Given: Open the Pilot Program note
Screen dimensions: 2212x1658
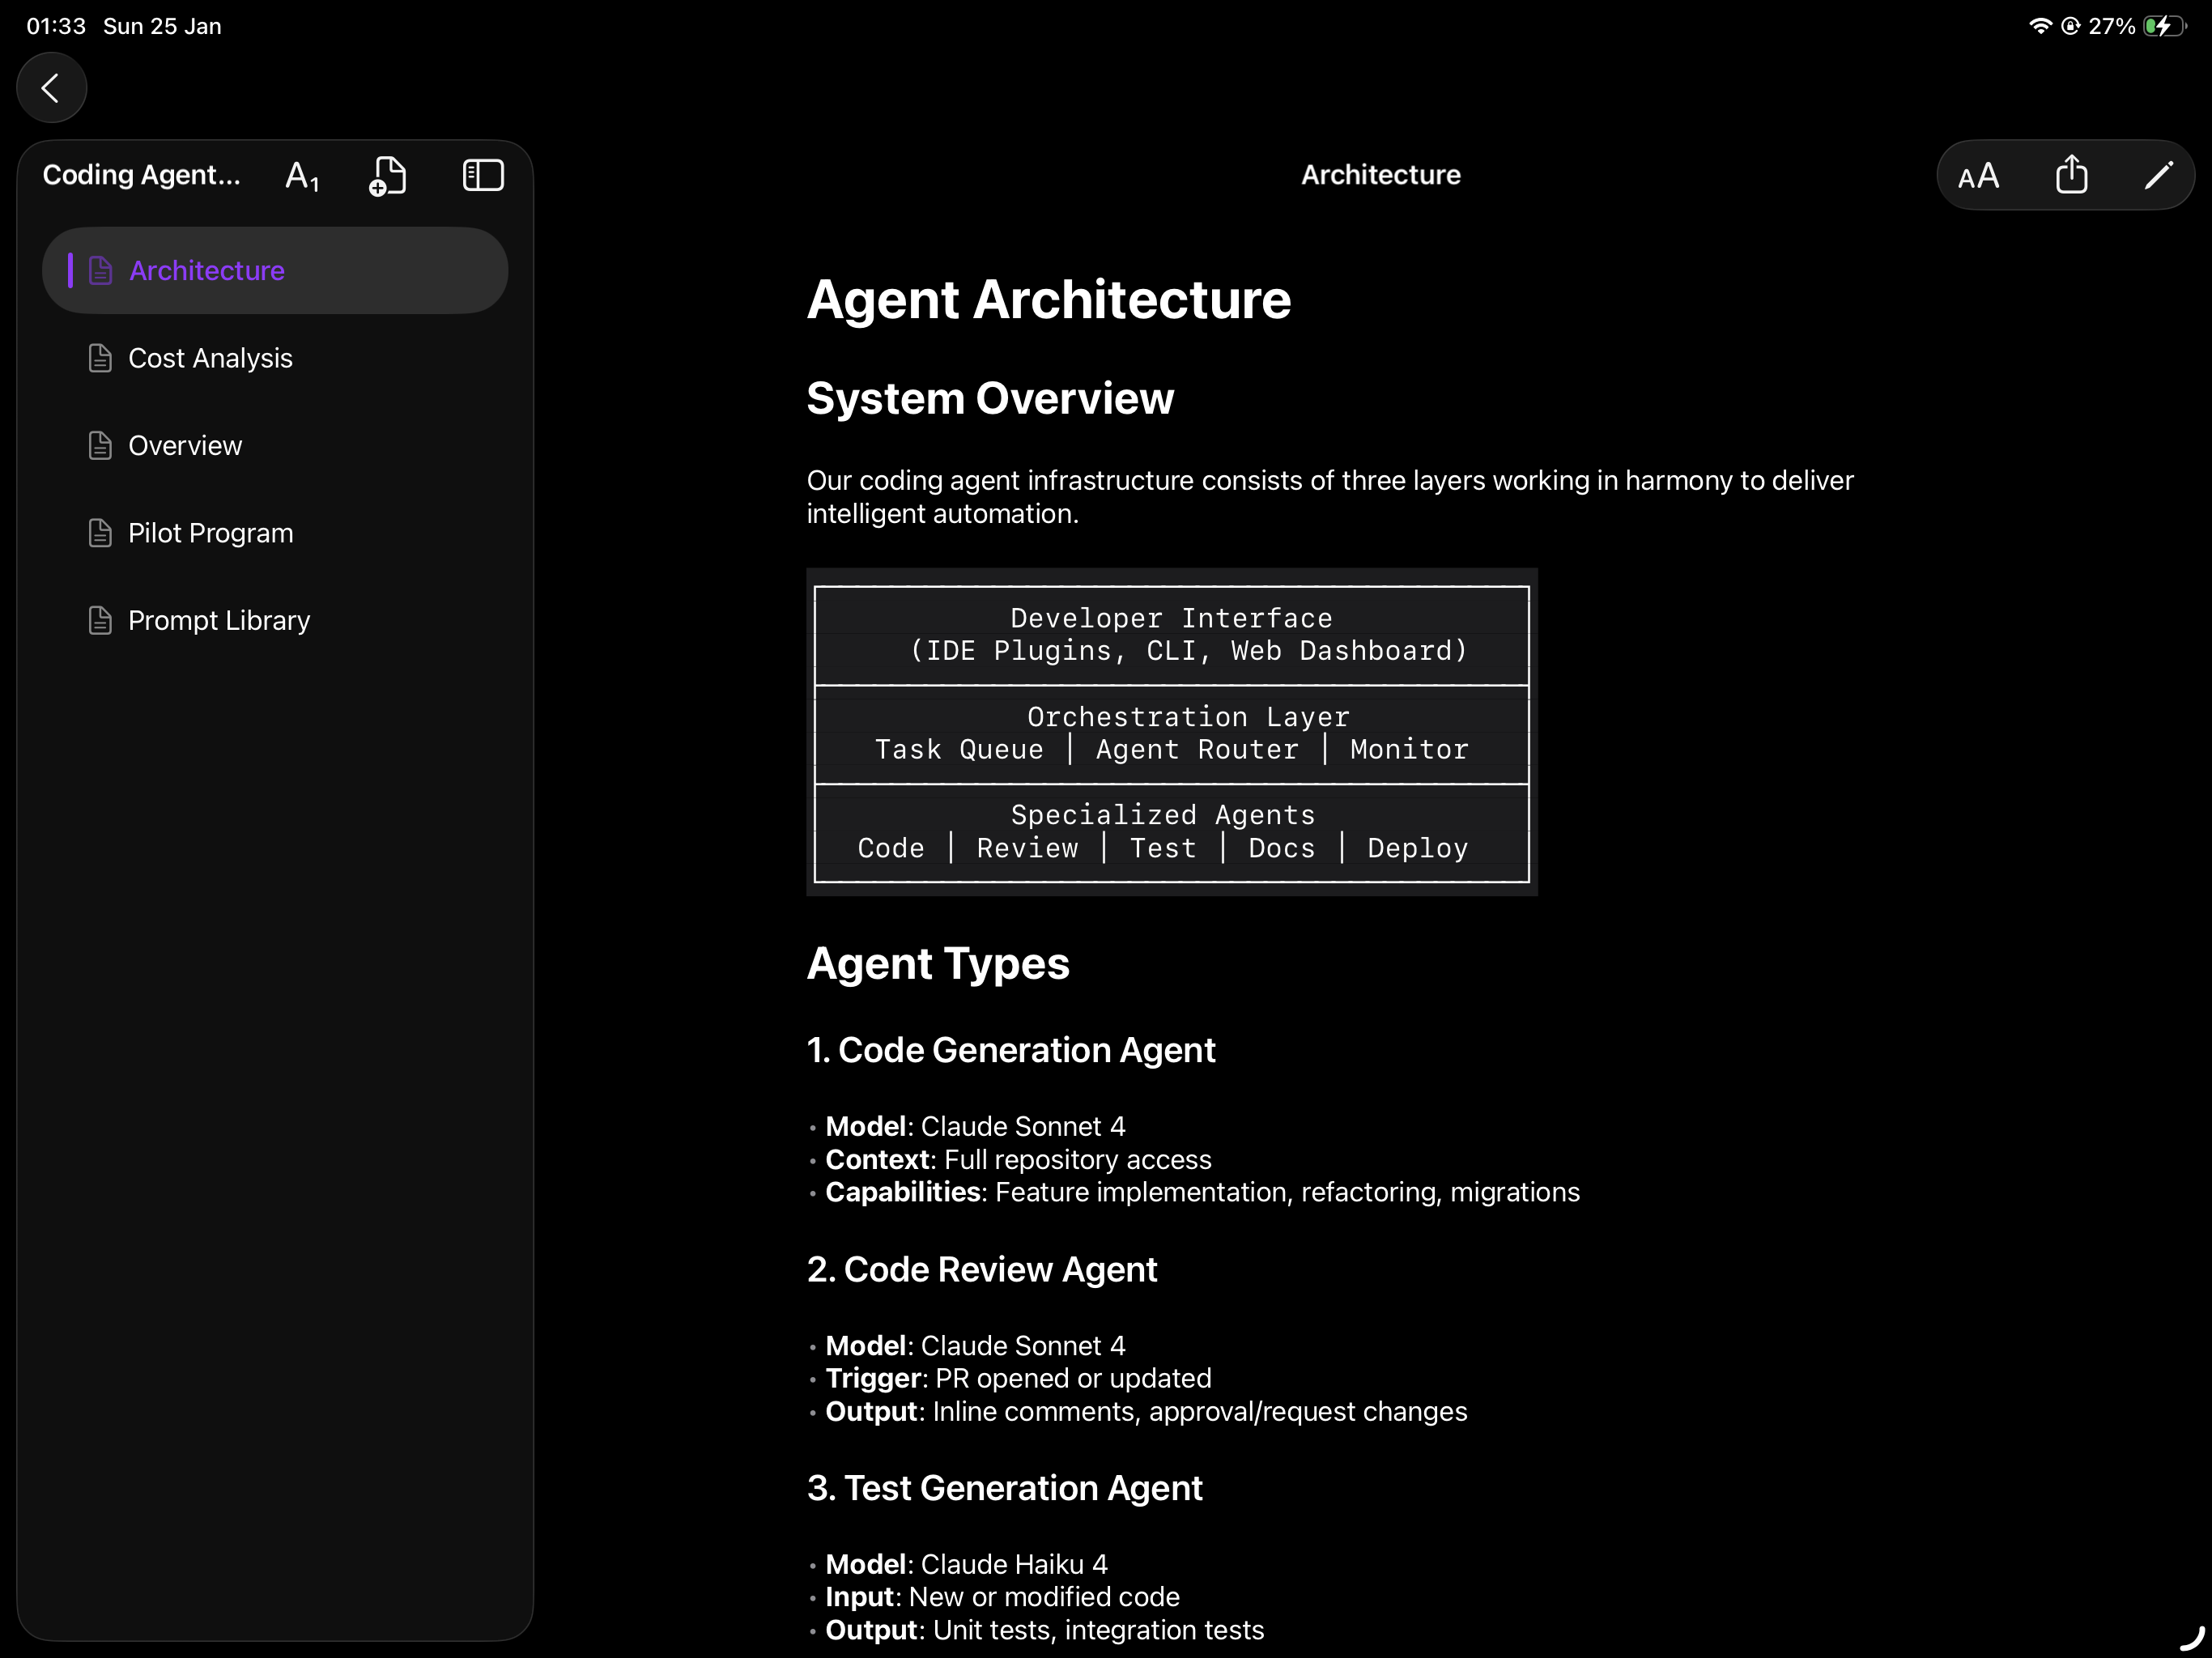Looking at the screenshot, I should pos(210,532).
